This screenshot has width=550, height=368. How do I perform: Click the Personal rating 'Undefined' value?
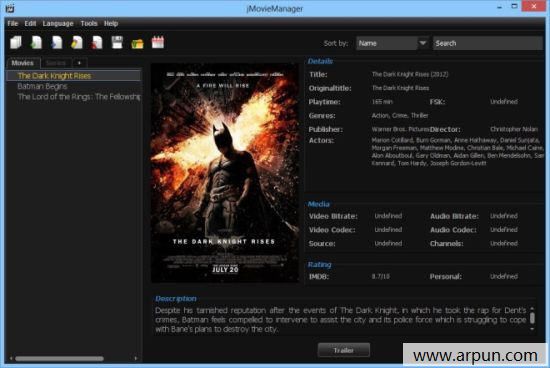tap(504, 276)
